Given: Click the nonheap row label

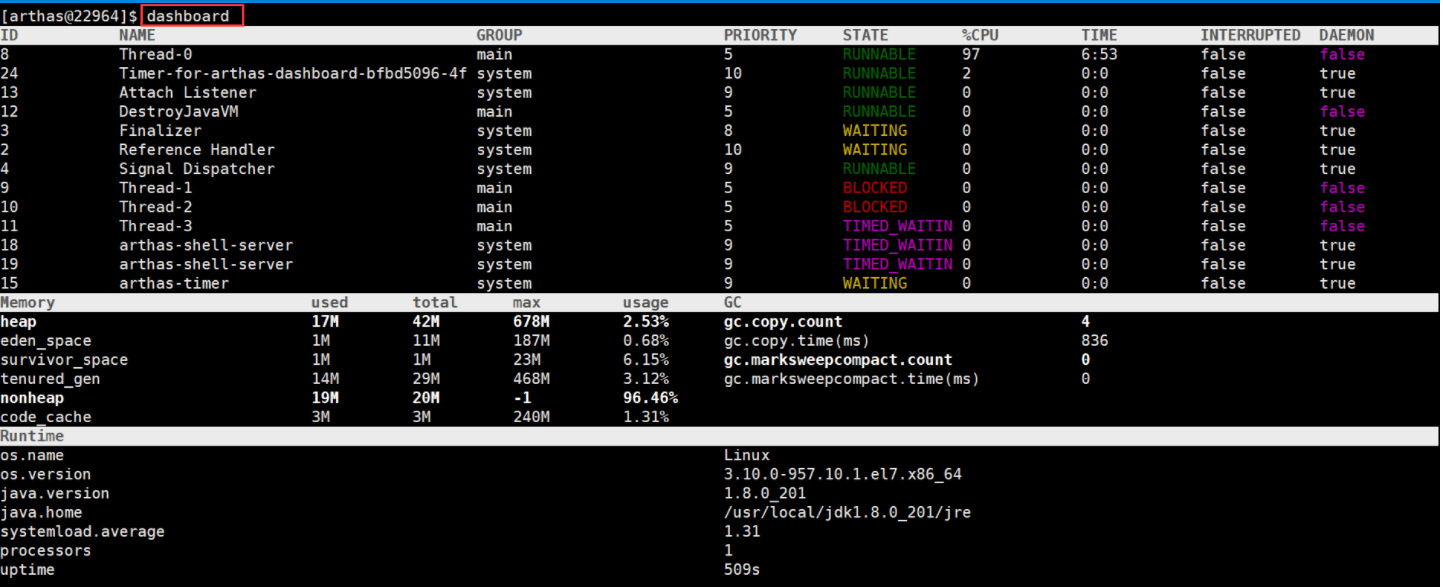Looking at the screenshot, I should [33, 397].
